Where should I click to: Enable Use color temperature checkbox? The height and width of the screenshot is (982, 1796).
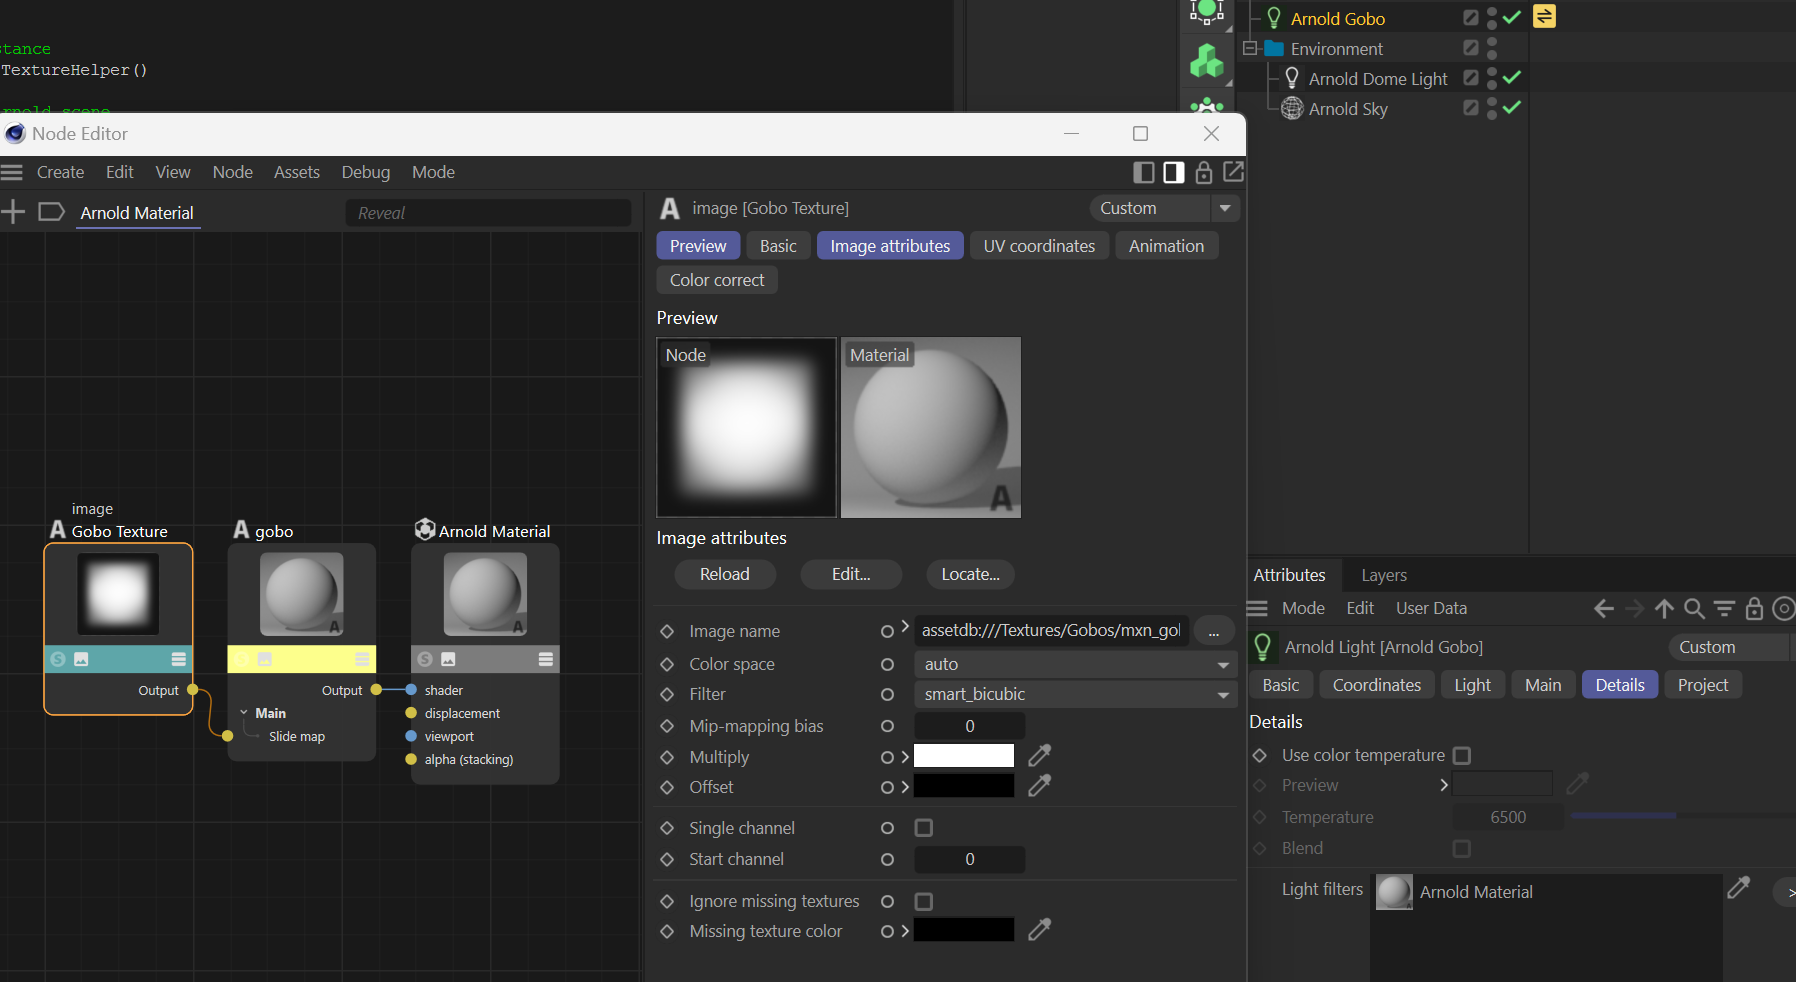(x=1462, y=755)
